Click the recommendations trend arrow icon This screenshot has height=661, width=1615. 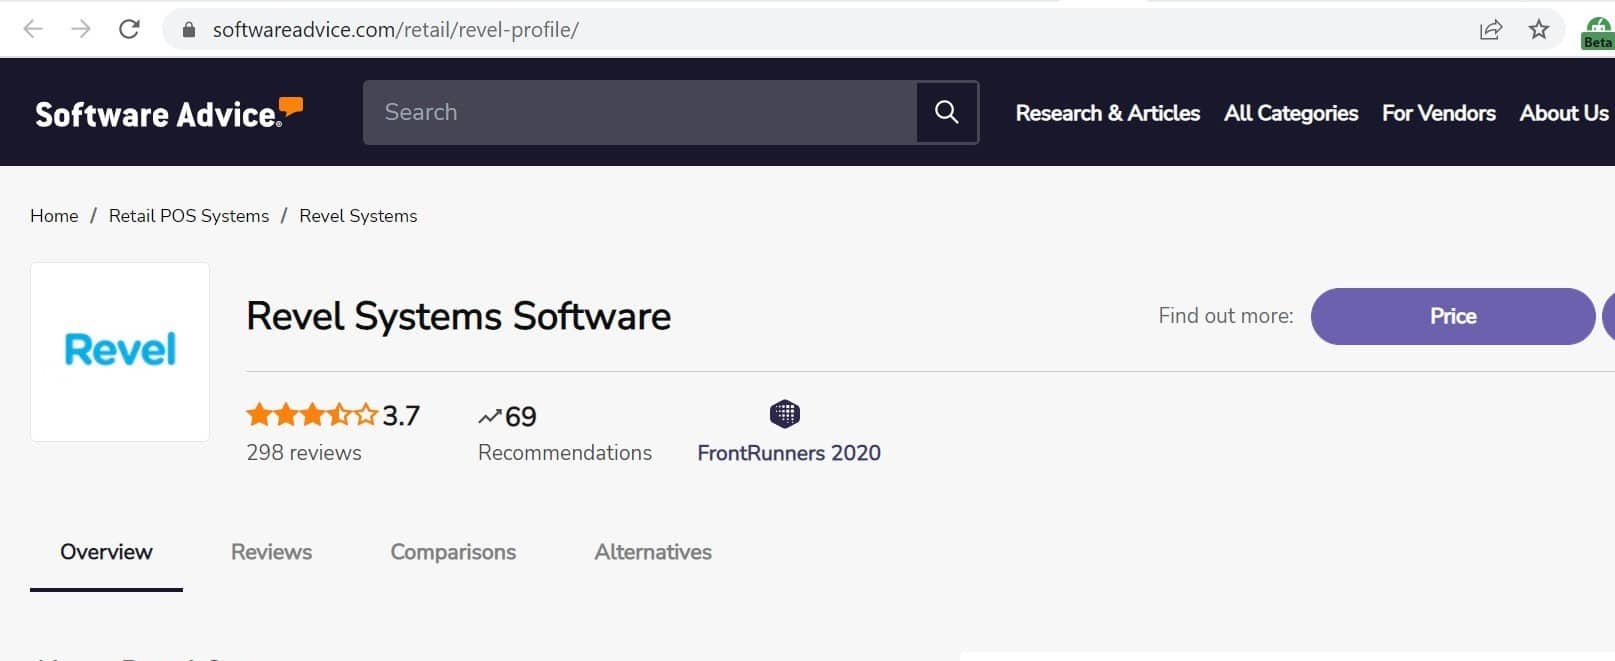(489, 416)
